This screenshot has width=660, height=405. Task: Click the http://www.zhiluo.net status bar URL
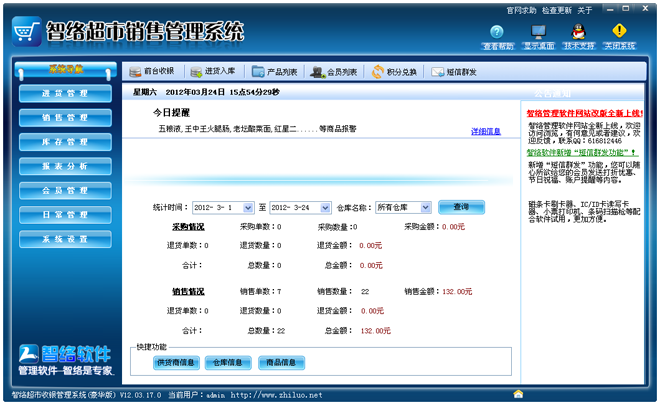tap(277, 395)
